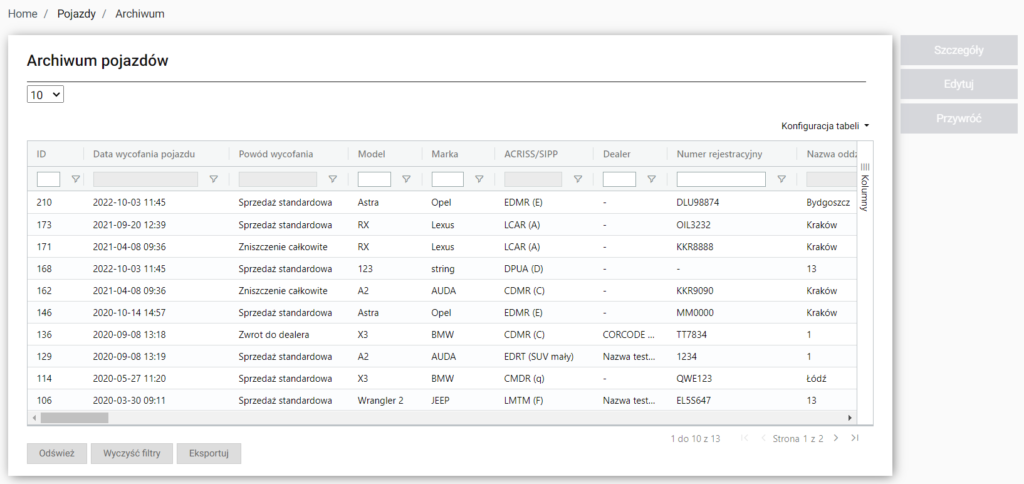Go to Home breadcrumb link

click(x=23, y=14)
